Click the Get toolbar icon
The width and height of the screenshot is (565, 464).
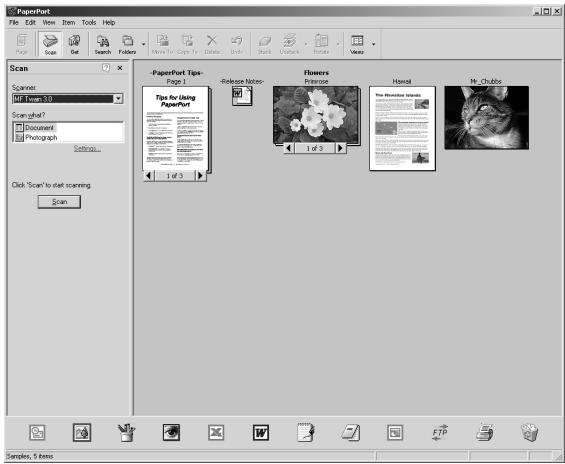click(74, 44)
